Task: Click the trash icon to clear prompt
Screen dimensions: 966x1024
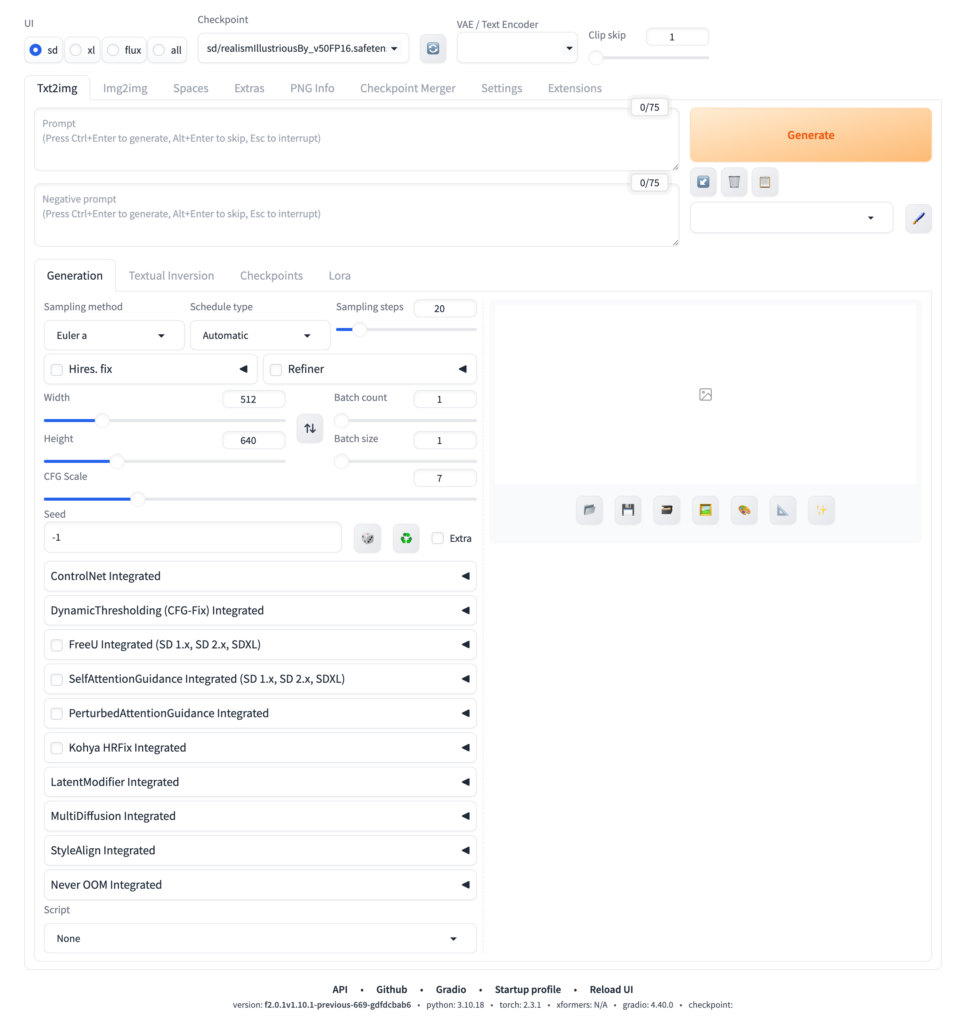Action: click(x=734, y=182)
